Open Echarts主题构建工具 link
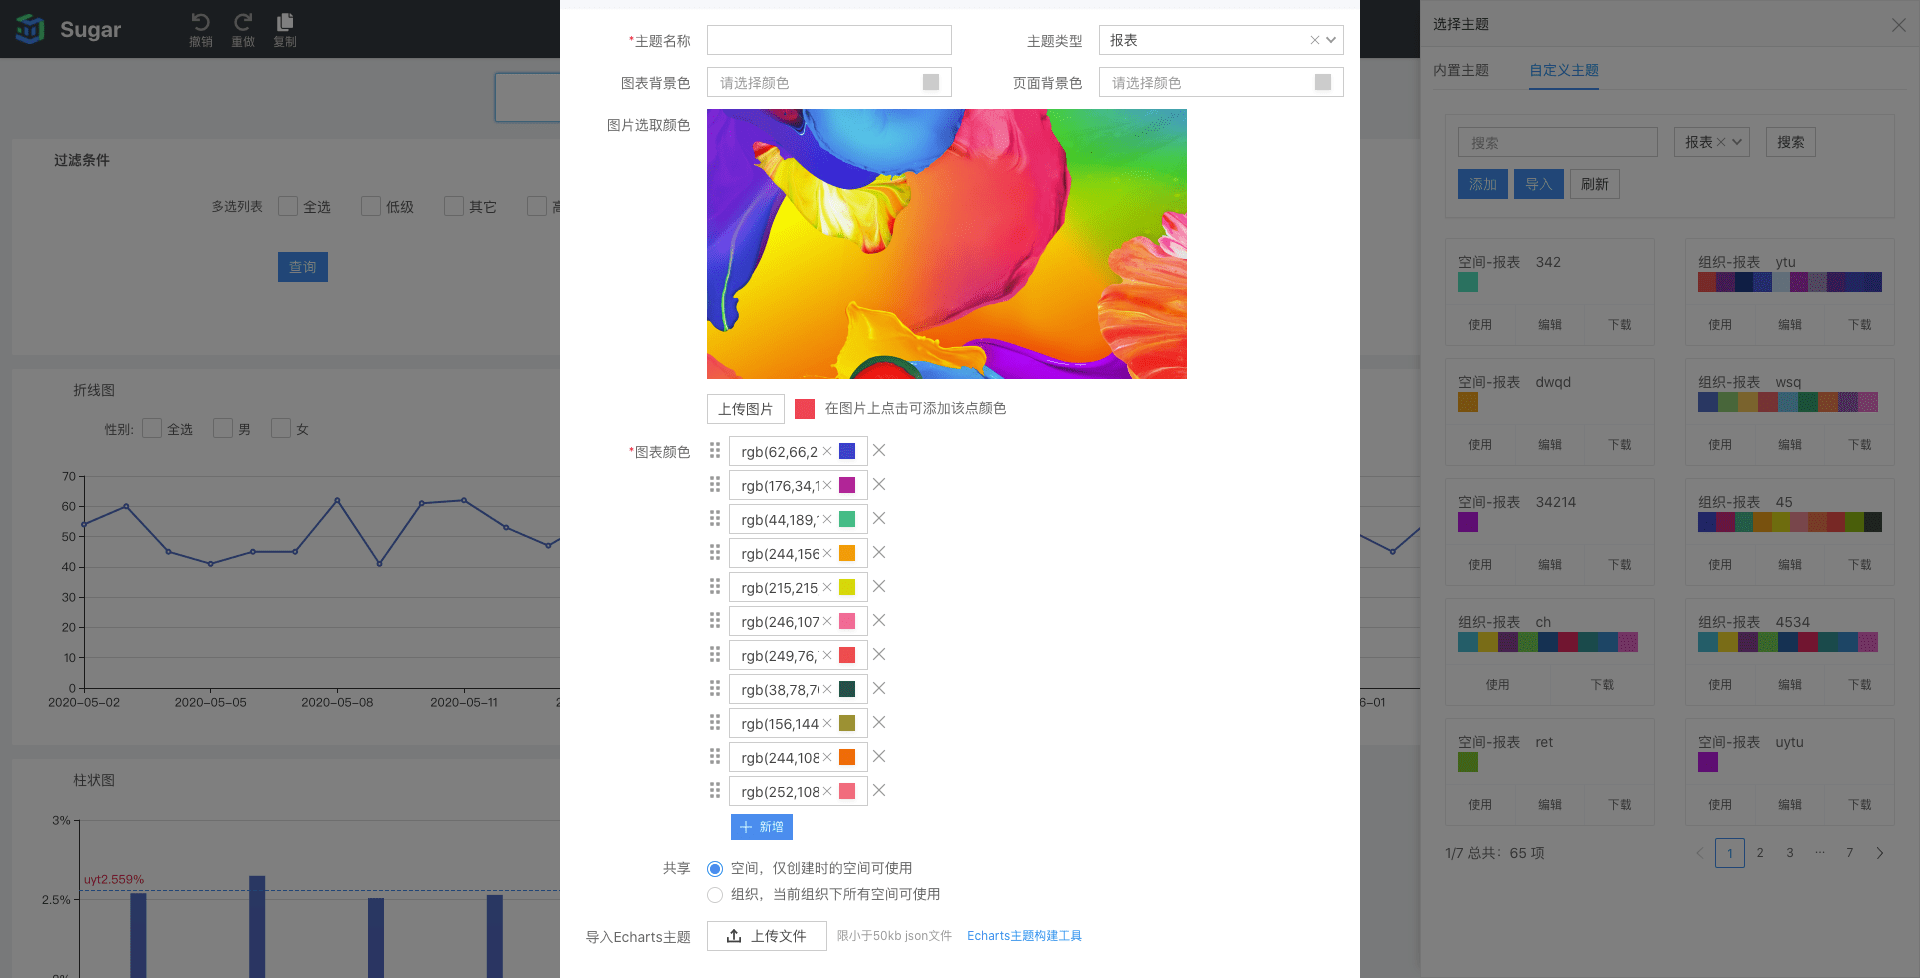This screenshot has height=978, width=1920. tap(1024, 936)
